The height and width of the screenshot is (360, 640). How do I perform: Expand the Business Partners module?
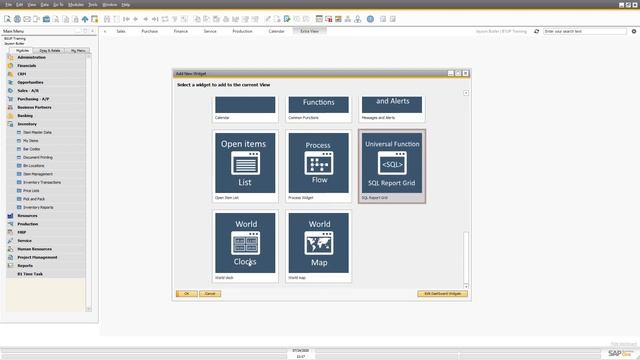tap(34, 107)
